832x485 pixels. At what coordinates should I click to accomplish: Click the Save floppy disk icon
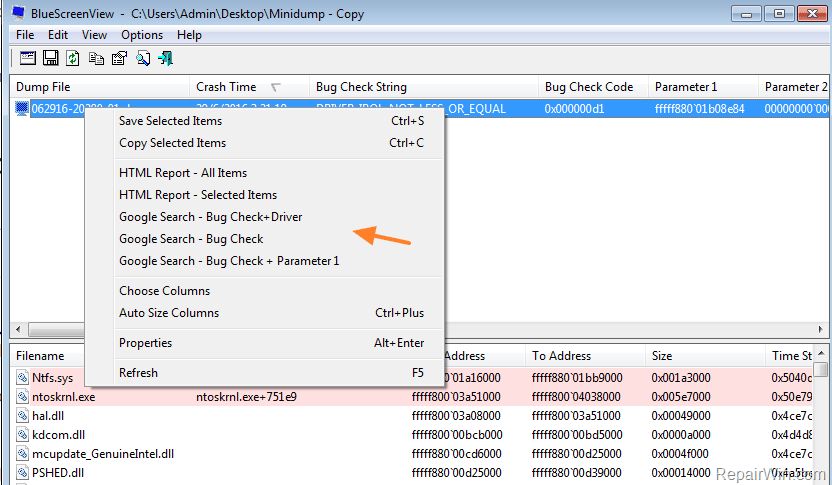pyautogui.click(x=50, y=58)
